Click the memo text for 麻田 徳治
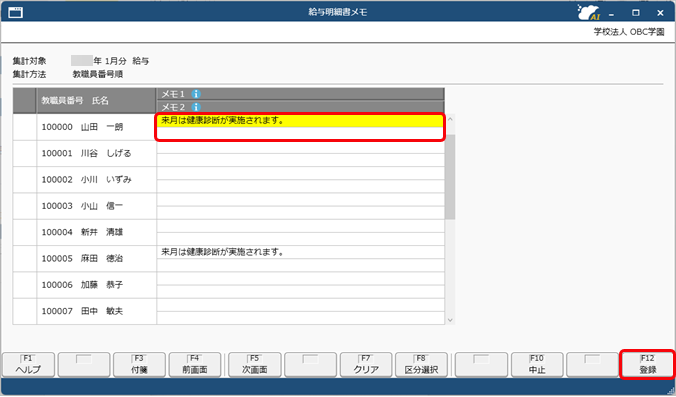676x397 pixels. pos(222,252)
